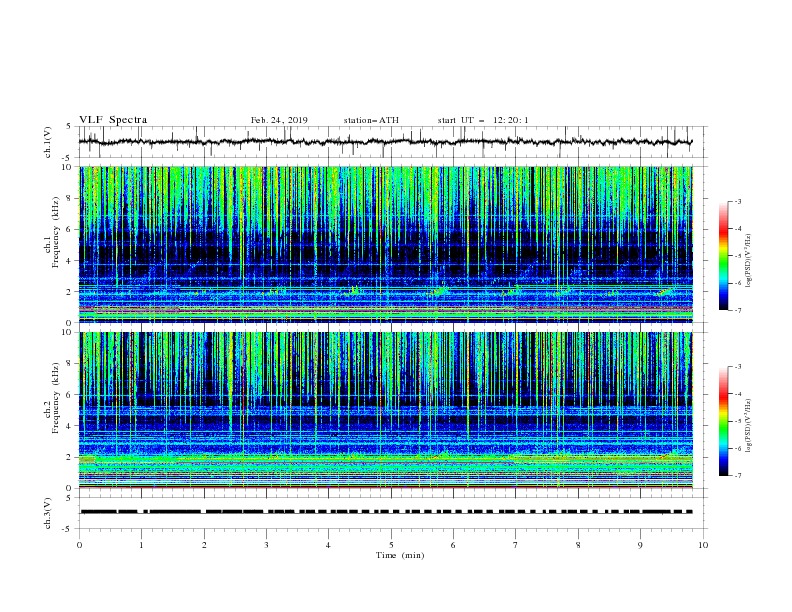Click the ch.2 PSD color bar
The width and height of the screenshot is (792, 612).
click(x=723, y=421)
